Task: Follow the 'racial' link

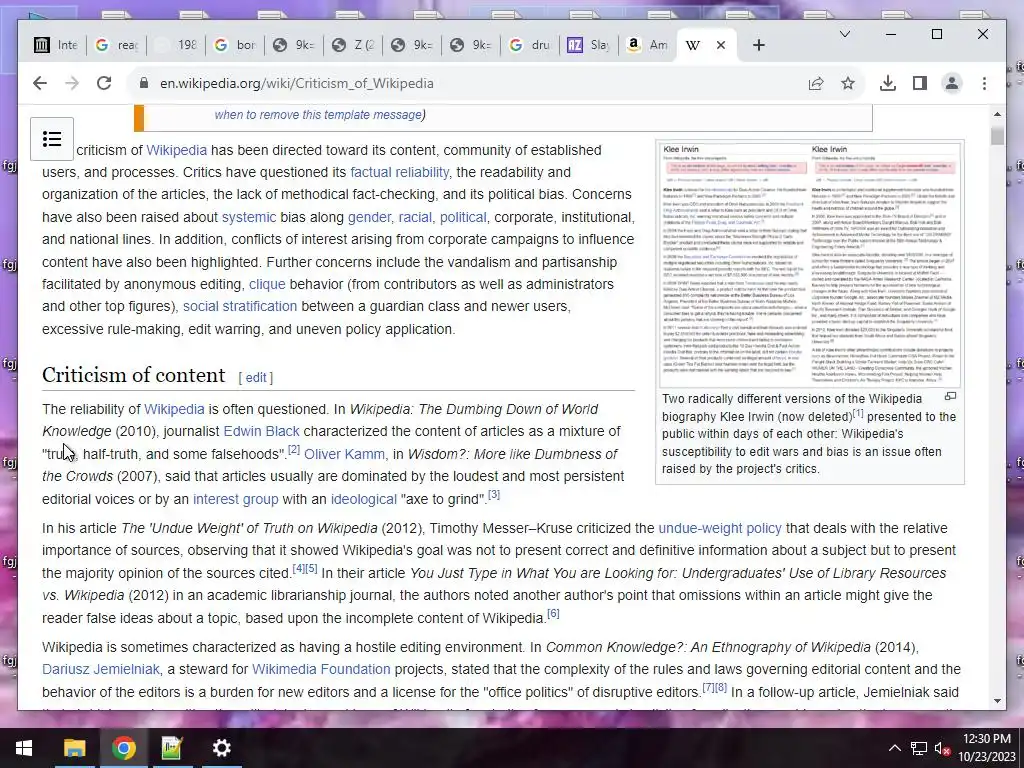Action: 415,217
